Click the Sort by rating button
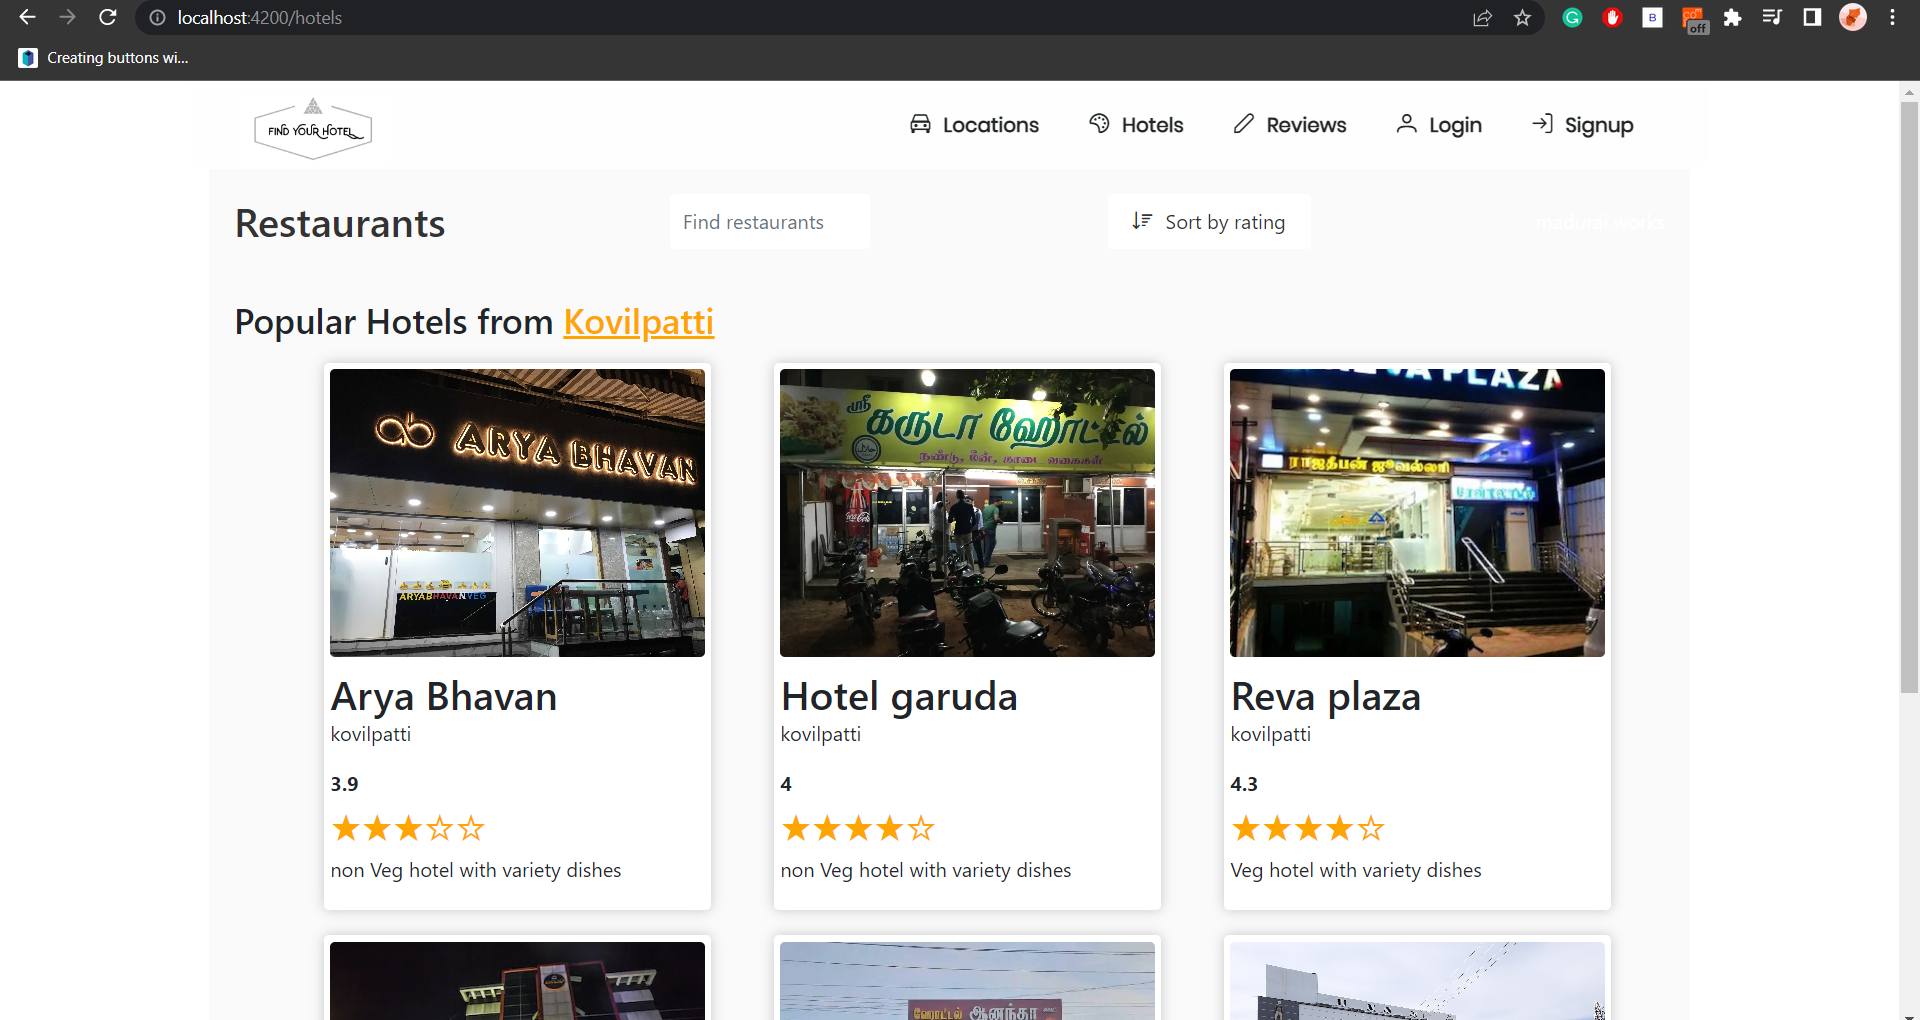The image size is (1920, 1020). (1209, 222)
